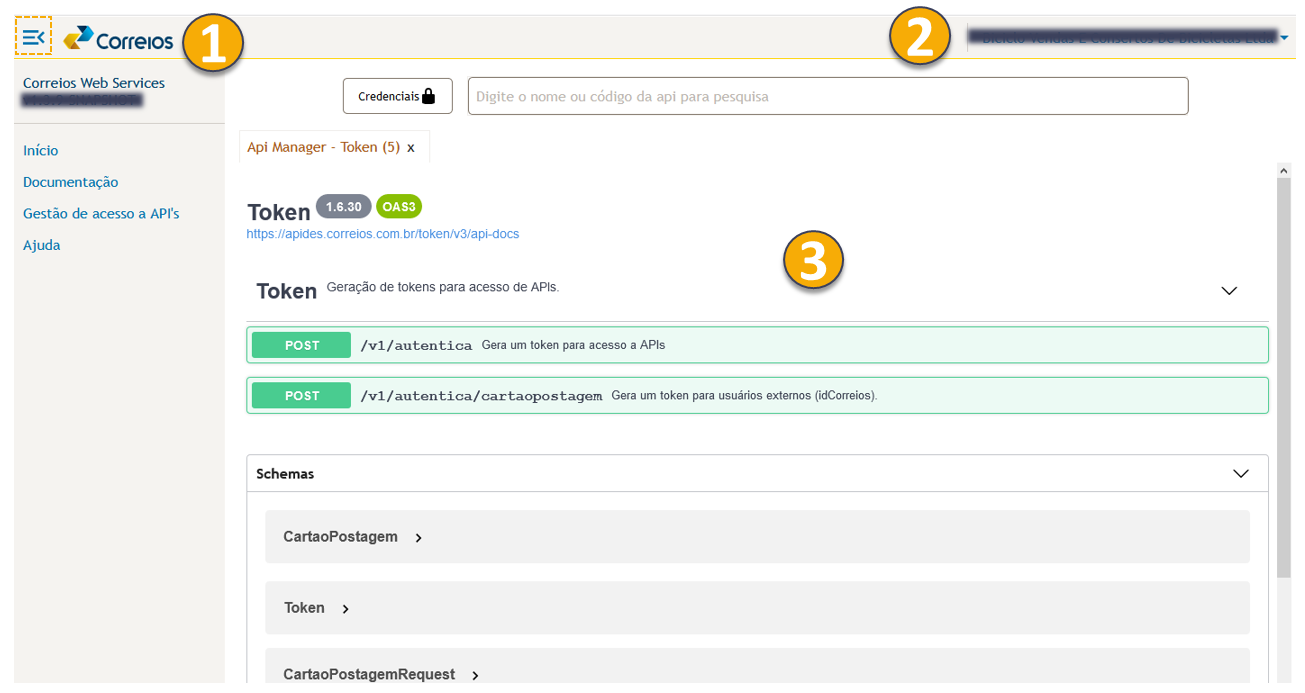The height and width of the screenshot is (693, 1305).
Task: Collapse the sidebar with the hamburger menu icon
Action: coord(34,38)
